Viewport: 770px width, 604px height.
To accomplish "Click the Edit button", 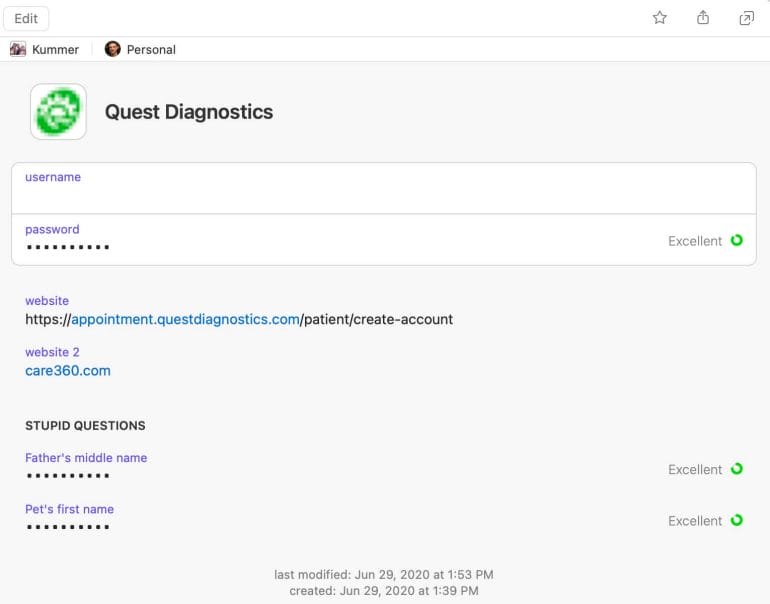I will pos(26,19).
